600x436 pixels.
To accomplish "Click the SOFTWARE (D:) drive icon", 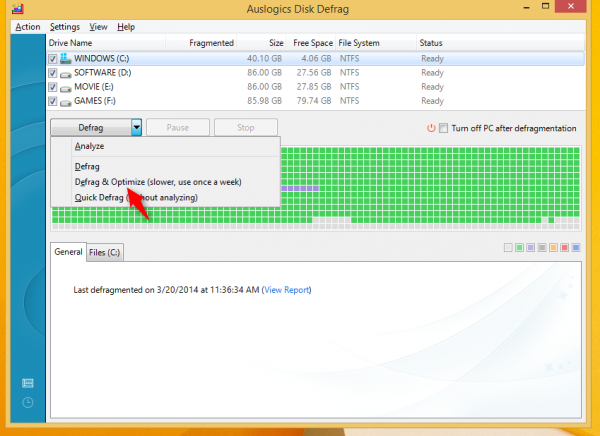I will click(66, 74).
